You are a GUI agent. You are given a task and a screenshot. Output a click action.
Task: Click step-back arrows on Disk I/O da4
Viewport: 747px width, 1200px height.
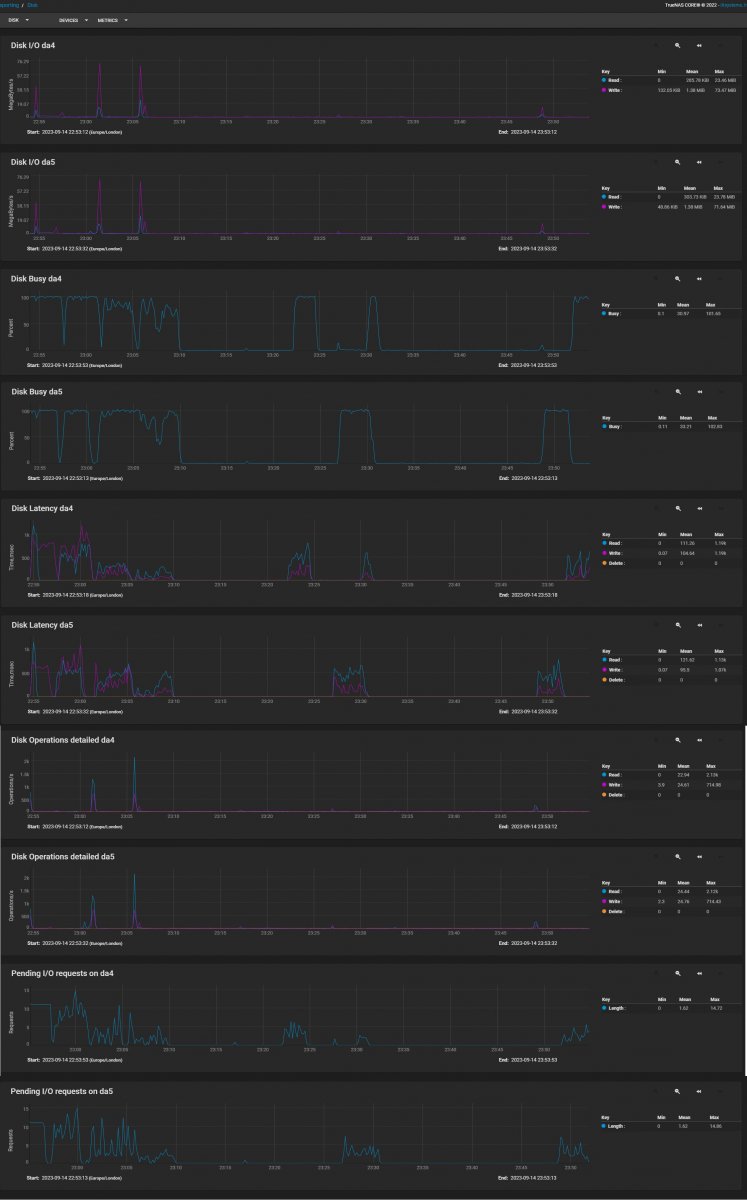699,45
